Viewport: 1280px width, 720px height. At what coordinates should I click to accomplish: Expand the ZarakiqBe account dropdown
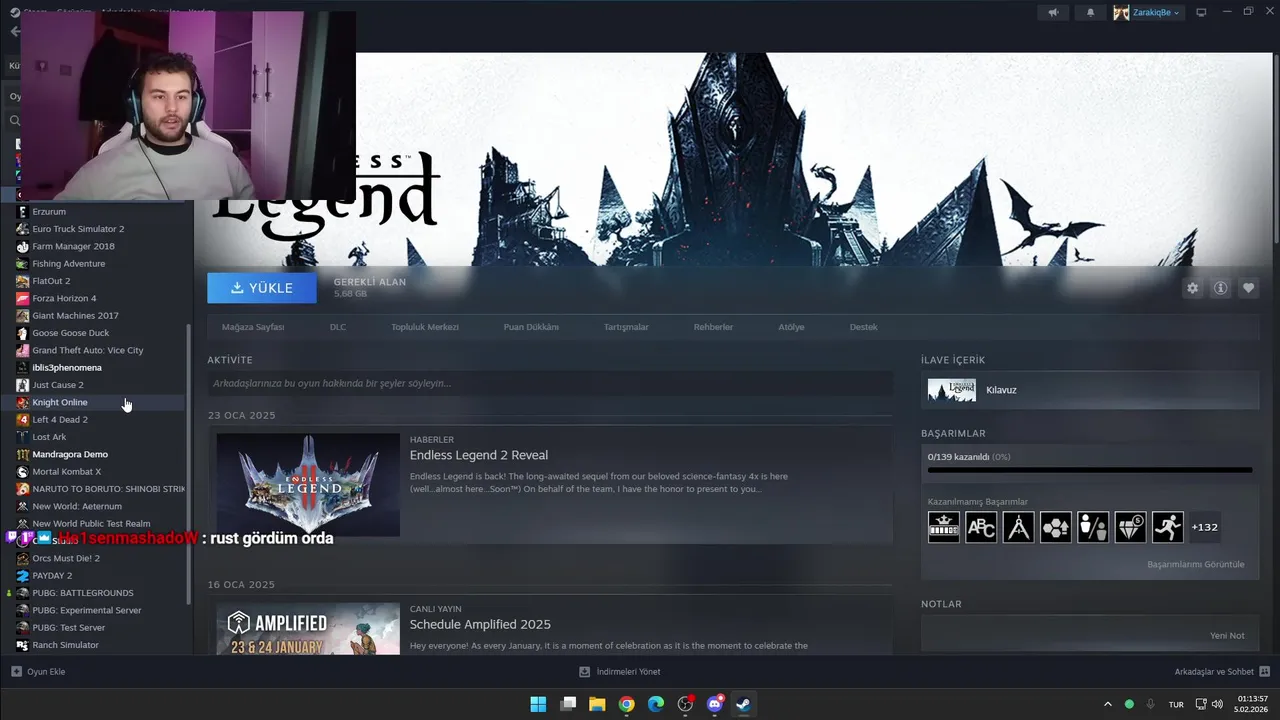coord(1147,12)
